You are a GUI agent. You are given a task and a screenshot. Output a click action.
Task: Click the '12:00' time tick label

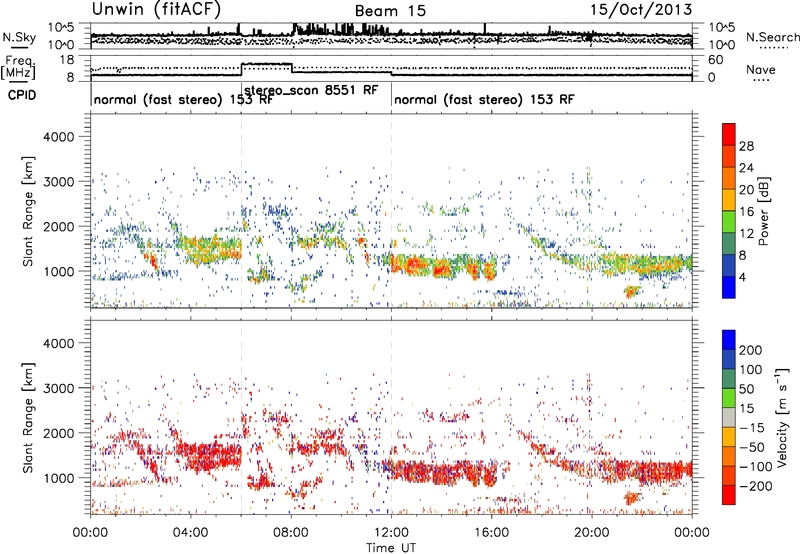[391, 533]
